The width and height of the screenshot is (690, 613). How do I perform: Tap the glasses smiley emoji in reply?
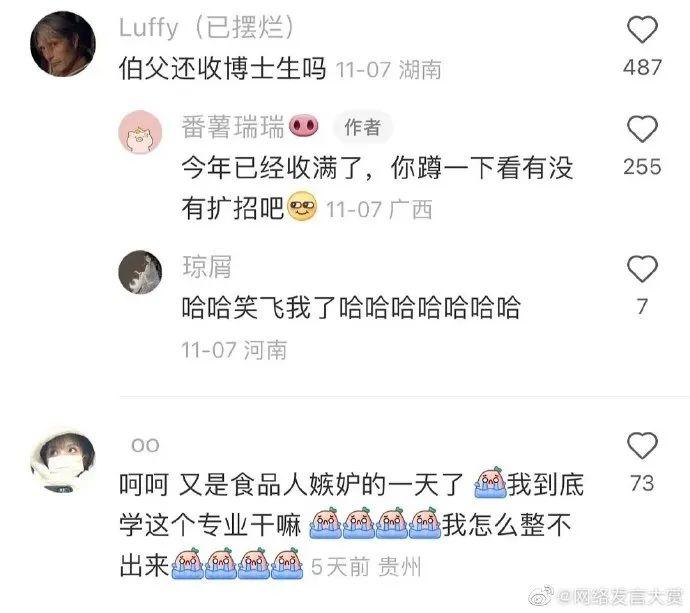302,206
